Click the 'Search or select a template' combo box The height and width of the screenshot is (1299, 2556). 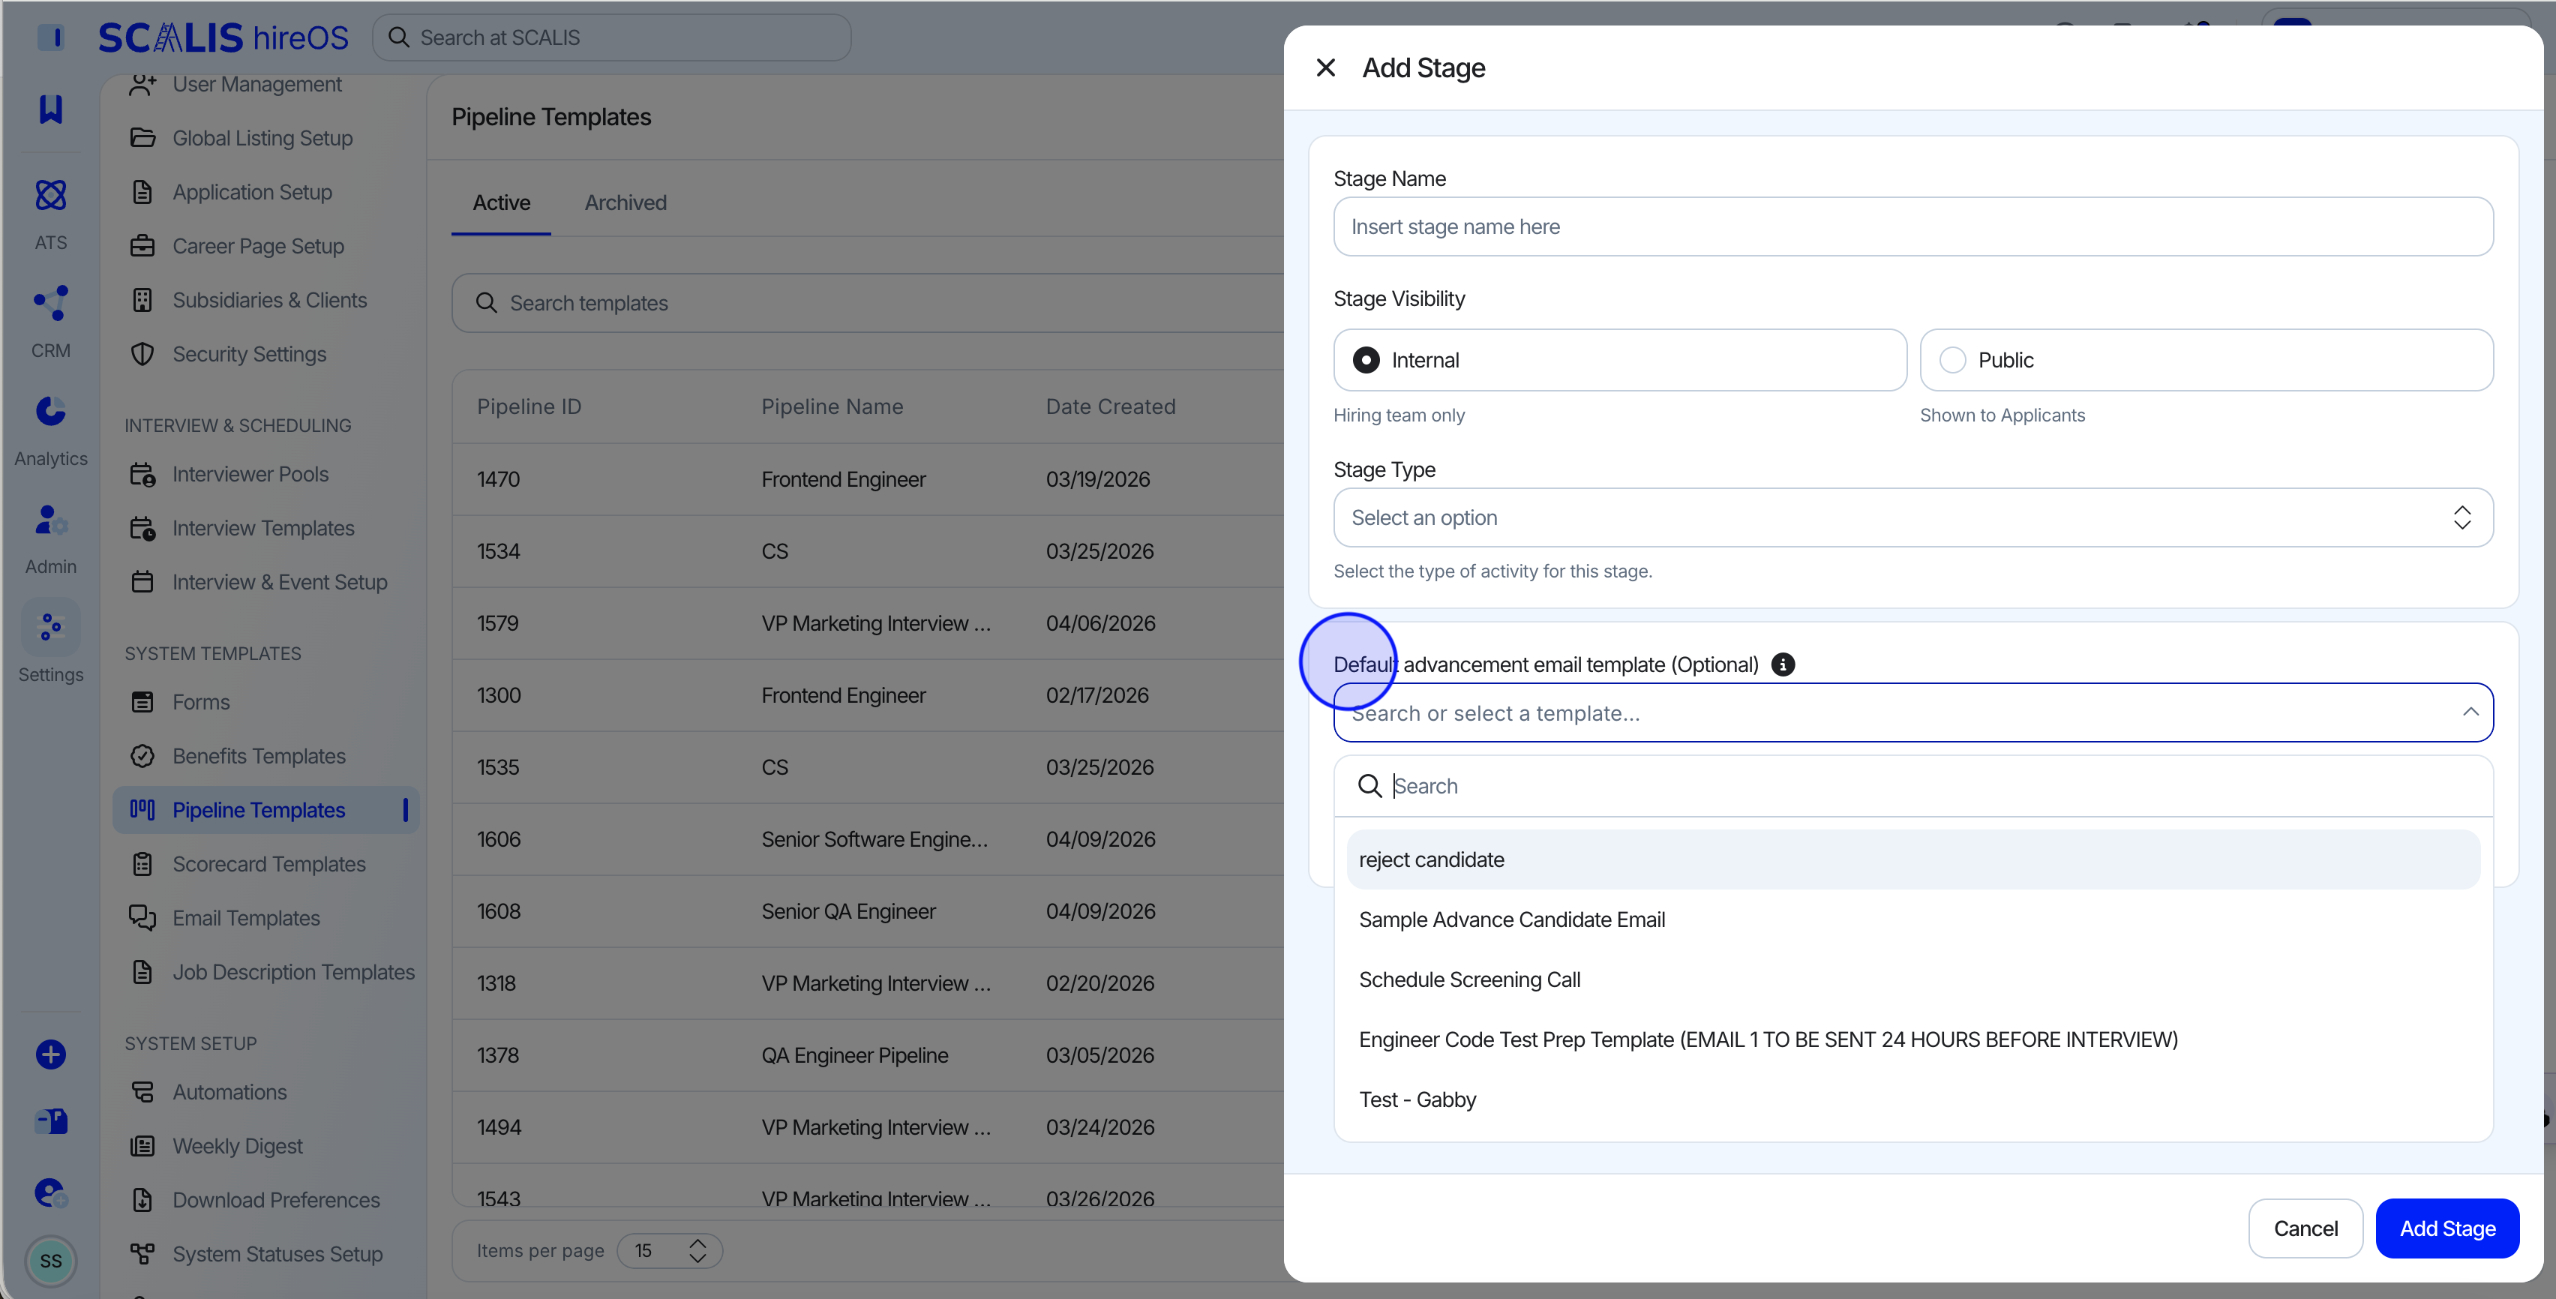tap(1913, 713)
